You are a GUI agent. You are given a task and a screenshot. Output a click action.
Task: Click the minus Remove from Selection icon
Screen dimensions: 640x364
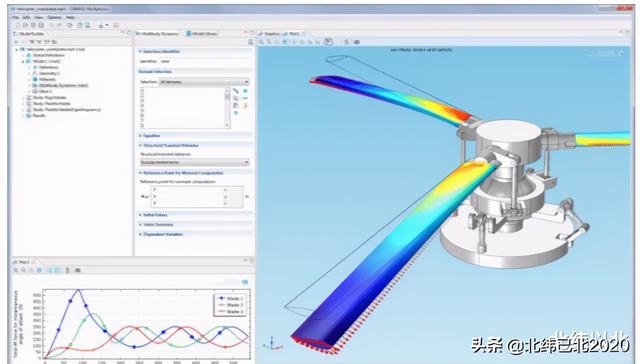(245, 98)
